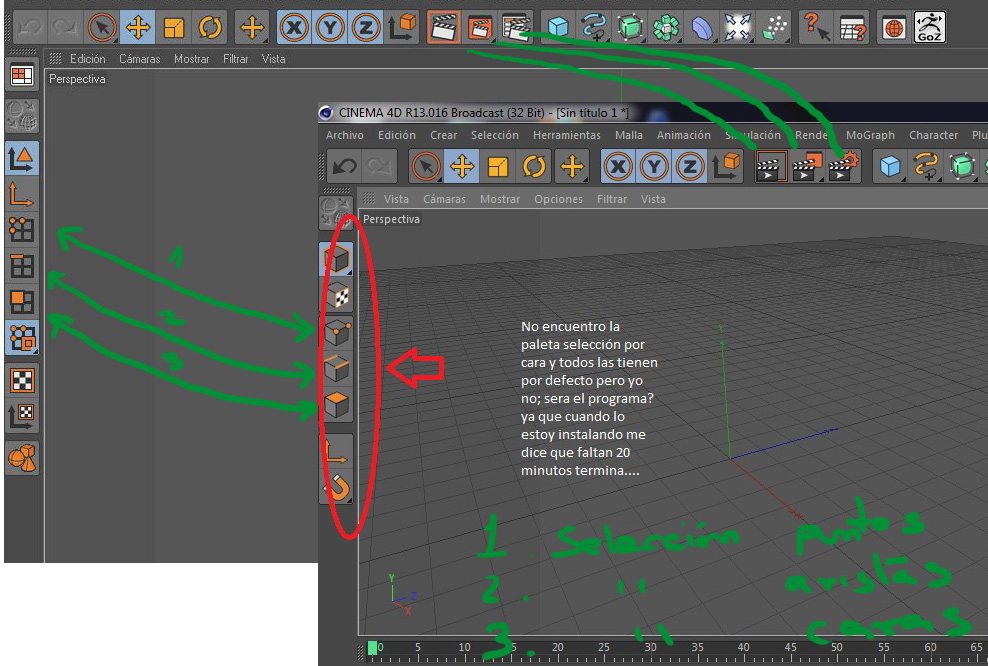988x666 pixels.
Task: Click Undo arrow in front window toolbar
Action: pyautogui.click(x=344, y=167)
